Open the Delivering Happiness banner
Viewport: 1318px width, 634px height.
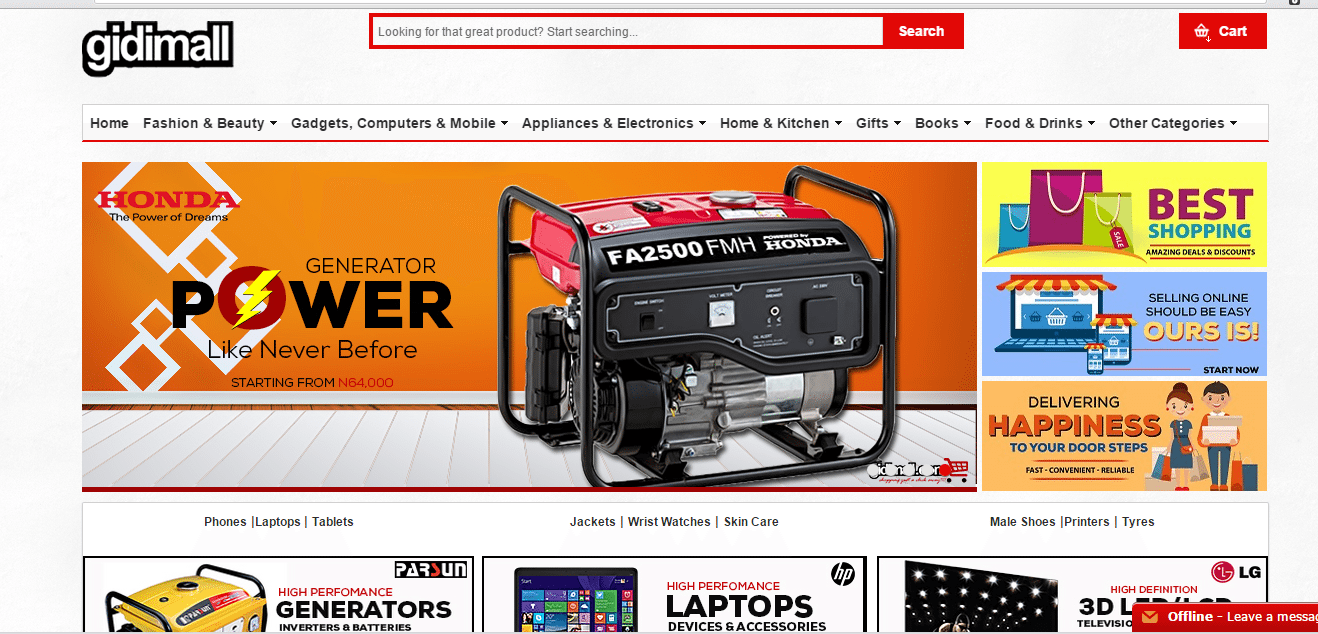pos(1124,436)
